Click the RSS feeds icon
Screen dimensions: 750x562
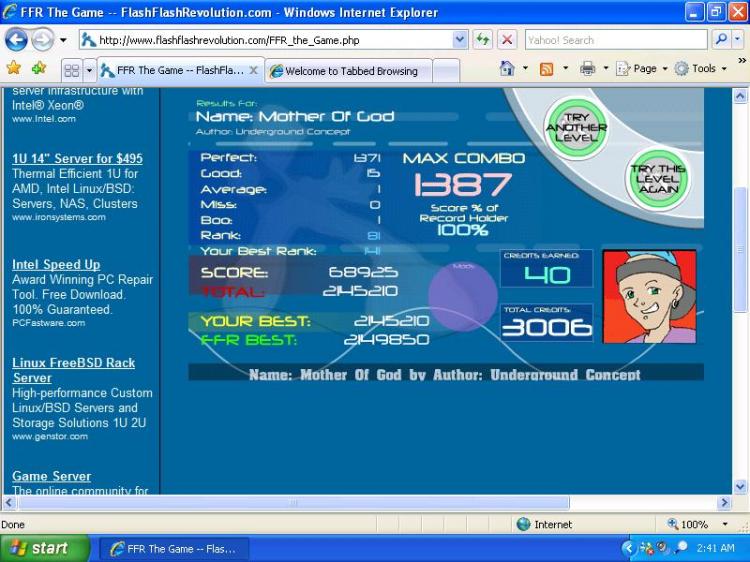tap(546, 69)
